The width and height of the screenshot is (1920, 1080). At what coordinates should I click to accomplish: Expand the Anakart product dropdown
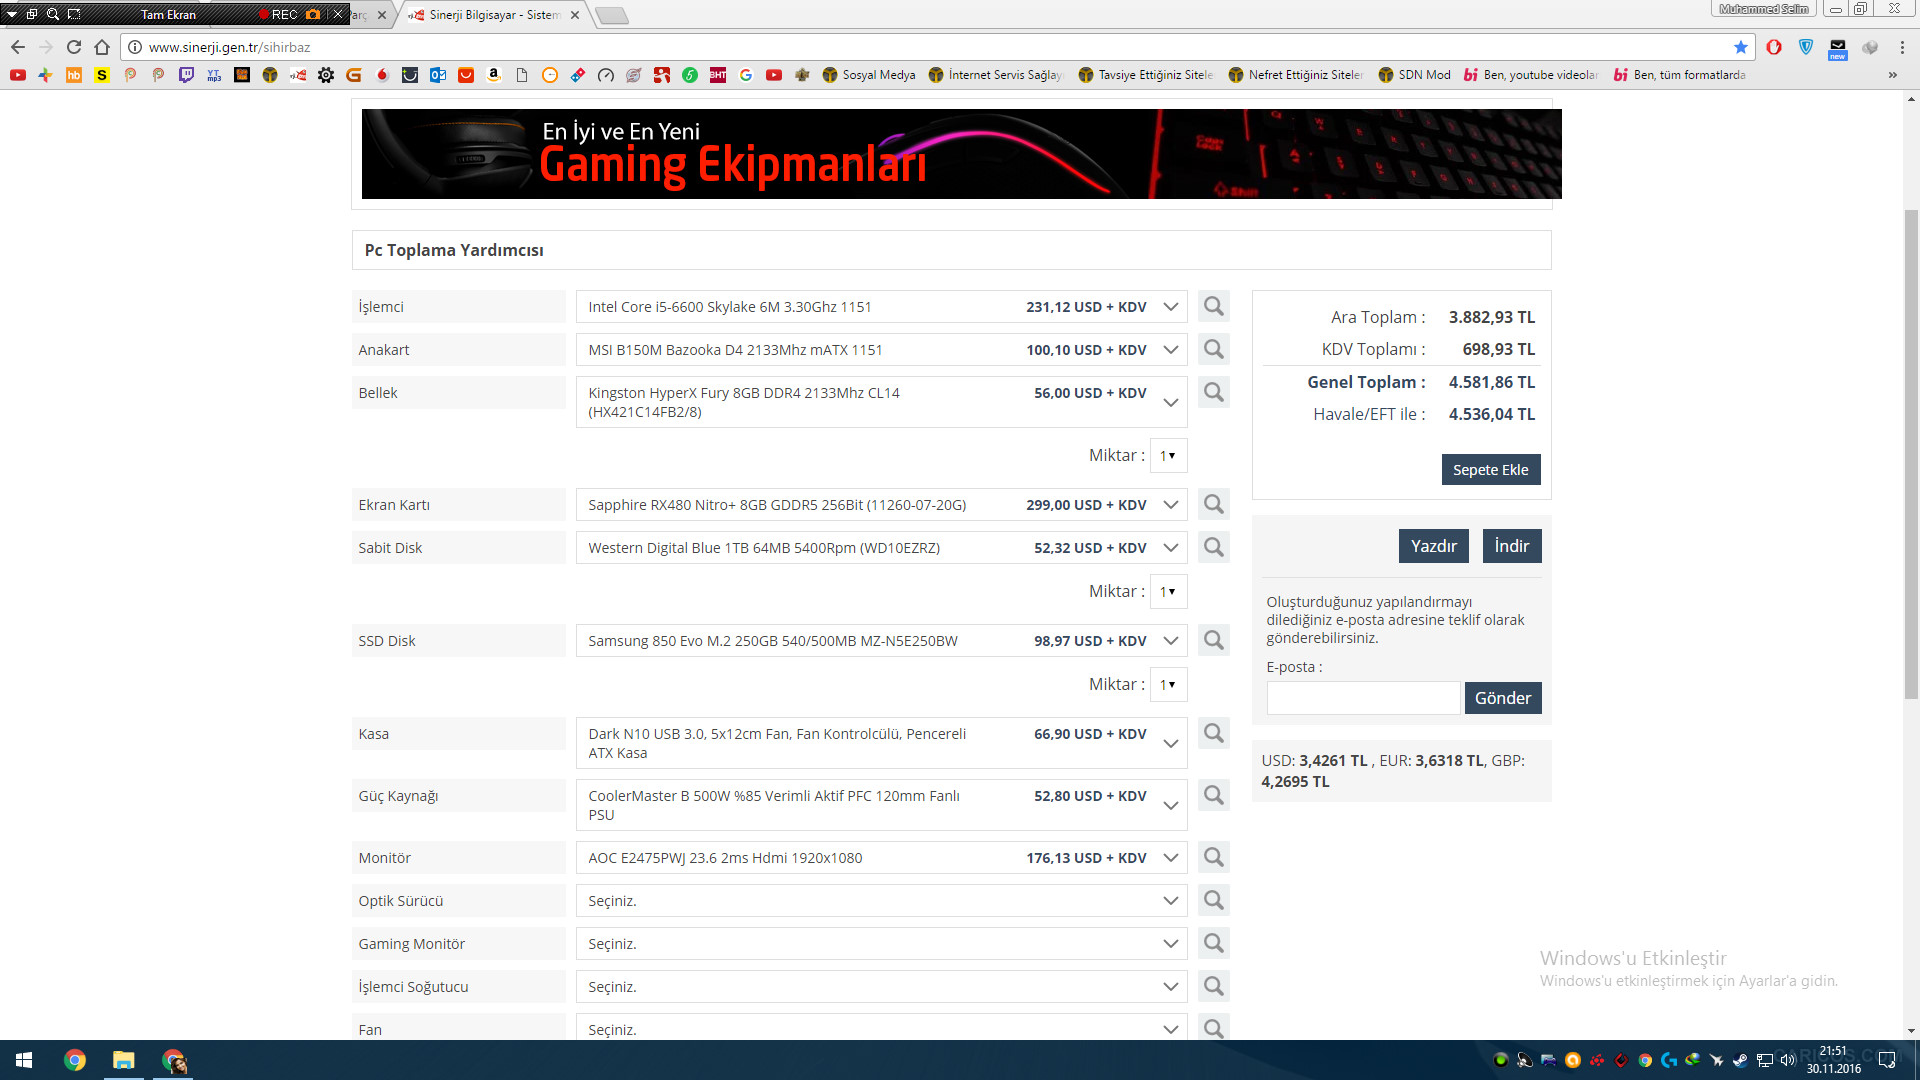click(x=1170, y=350)
